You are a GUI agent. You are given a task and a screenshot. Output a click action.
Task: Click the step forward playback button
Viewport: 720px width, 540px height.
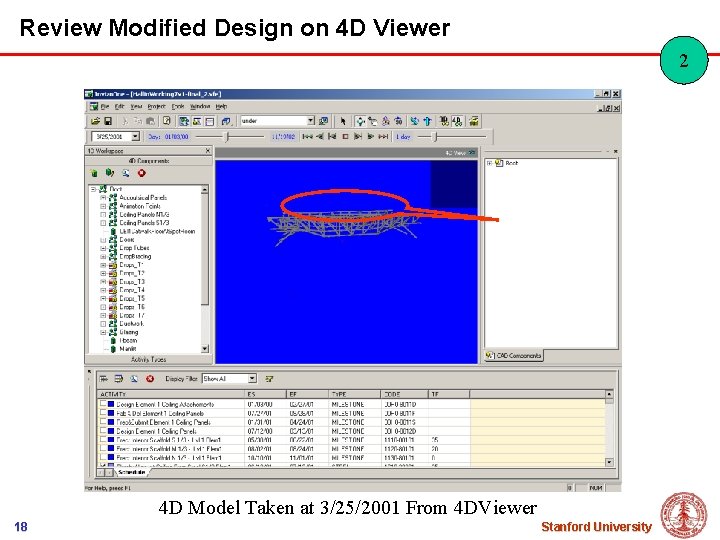358,136
